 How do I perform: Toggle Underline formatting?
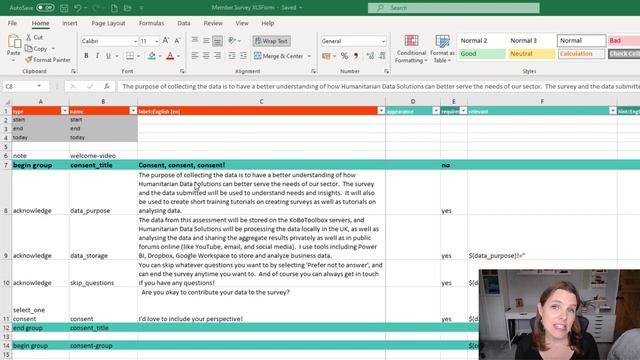click(108, 56)
